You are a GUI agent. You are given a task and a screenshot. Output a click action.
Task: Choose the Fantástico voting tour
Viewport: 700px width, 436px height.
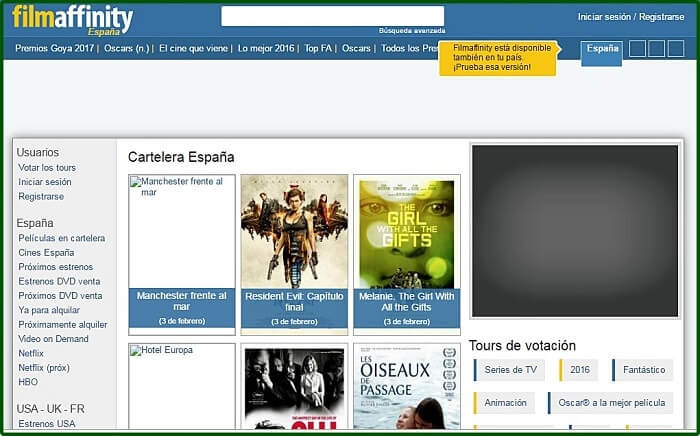coord(643,370)
